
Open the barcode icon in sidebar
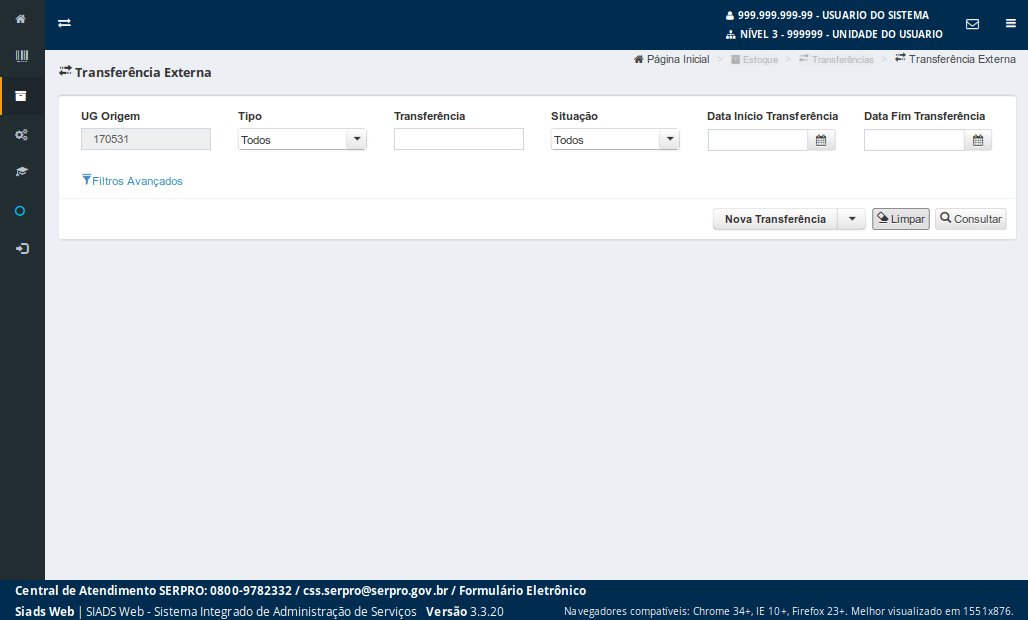coord(22,56)
